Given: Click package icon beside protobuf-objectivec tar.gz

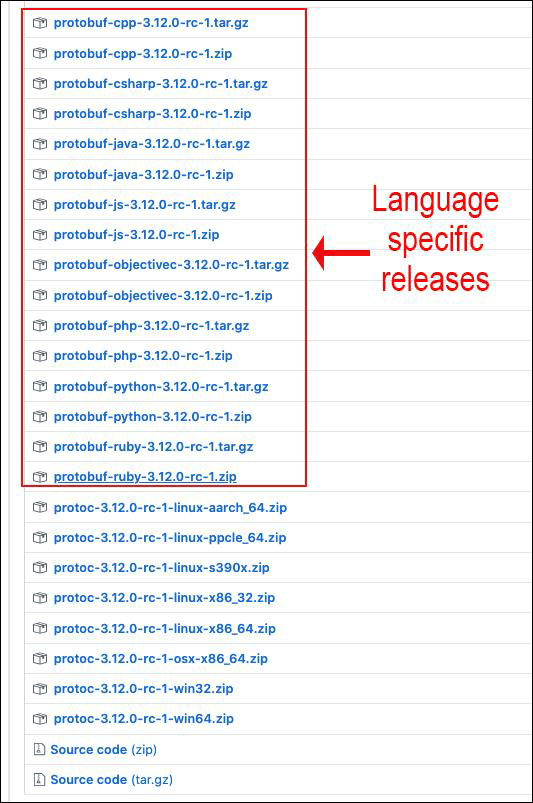Looking at the screenshot, I should coord(40,265).
